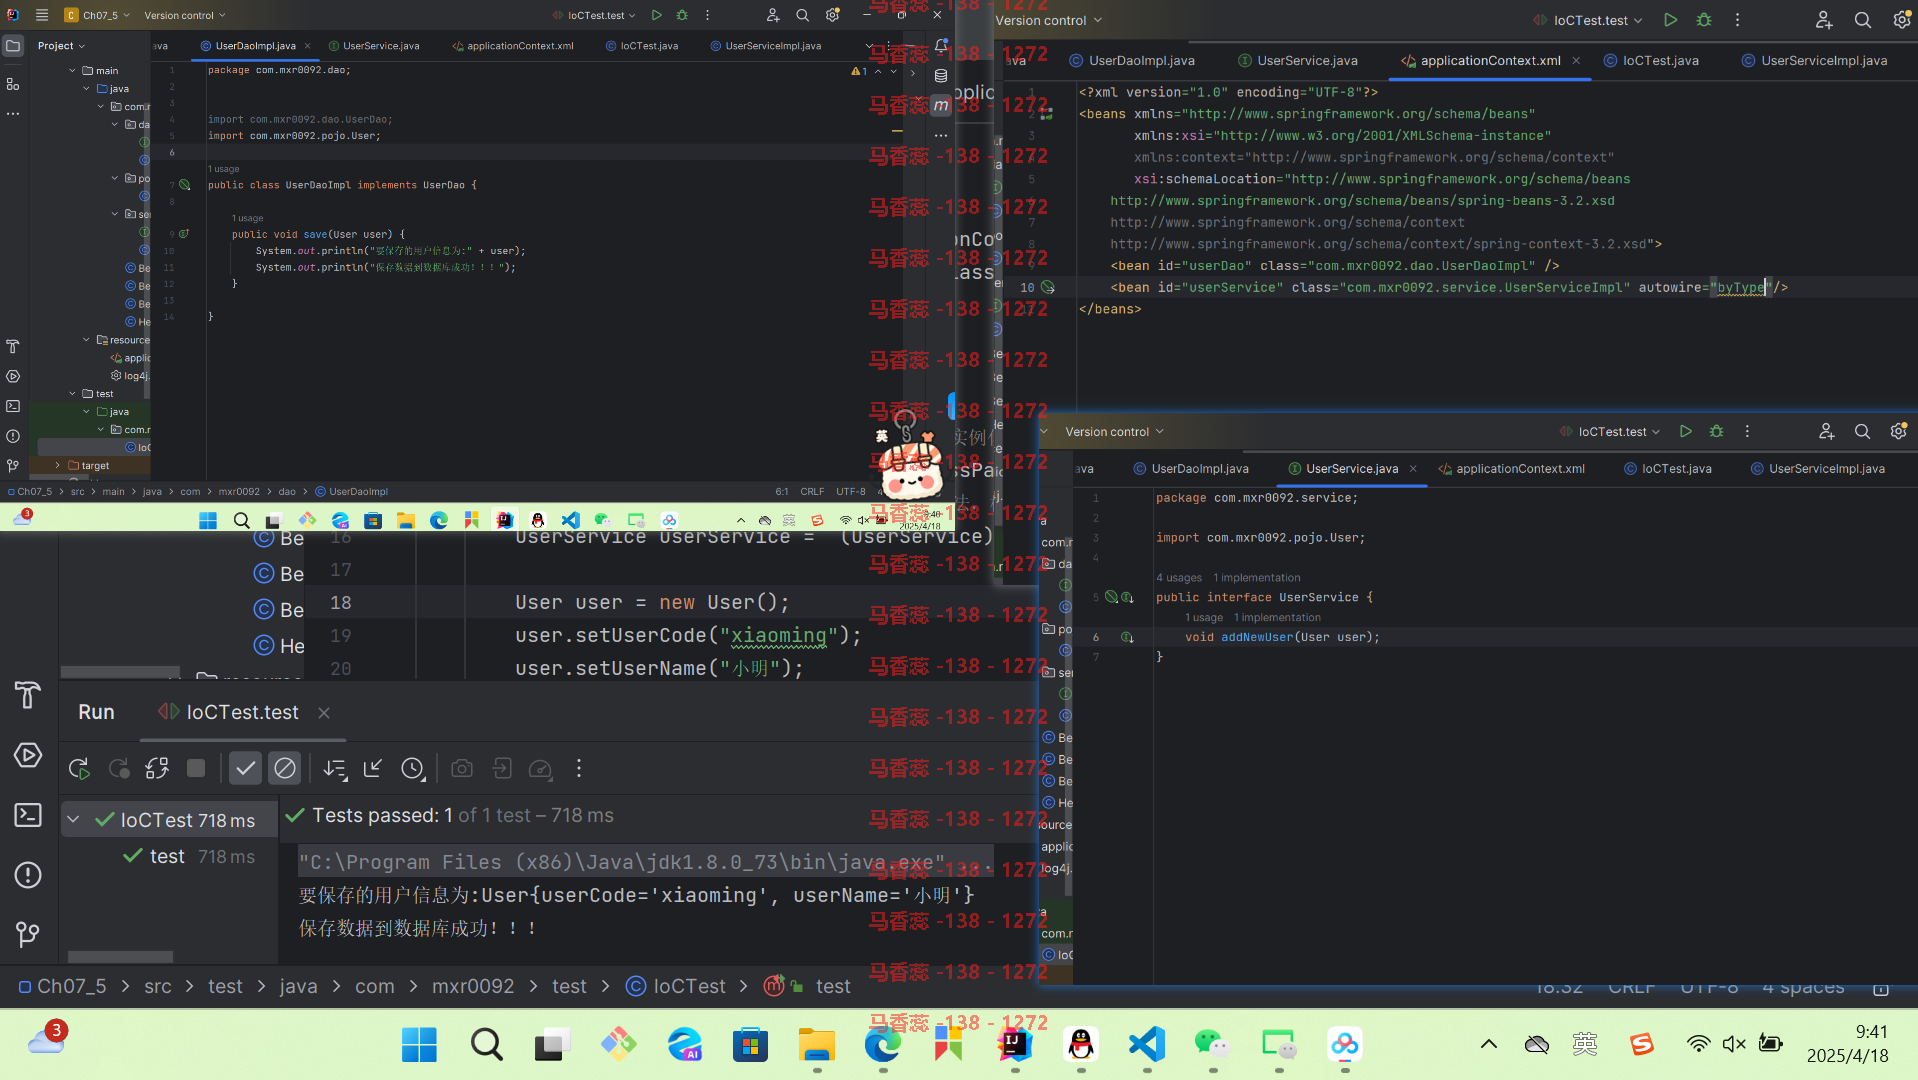Click the import tests arrow icon in Run toolbar
The image size is (1918, 1080).
373,768
